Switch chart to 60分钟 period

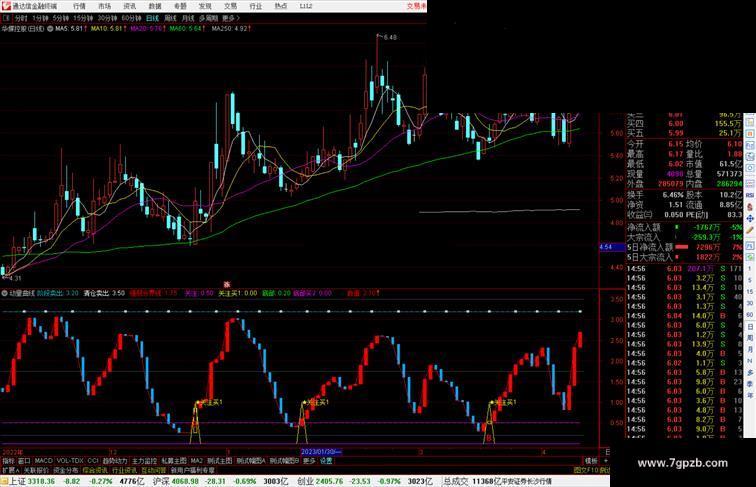point(131,18)
